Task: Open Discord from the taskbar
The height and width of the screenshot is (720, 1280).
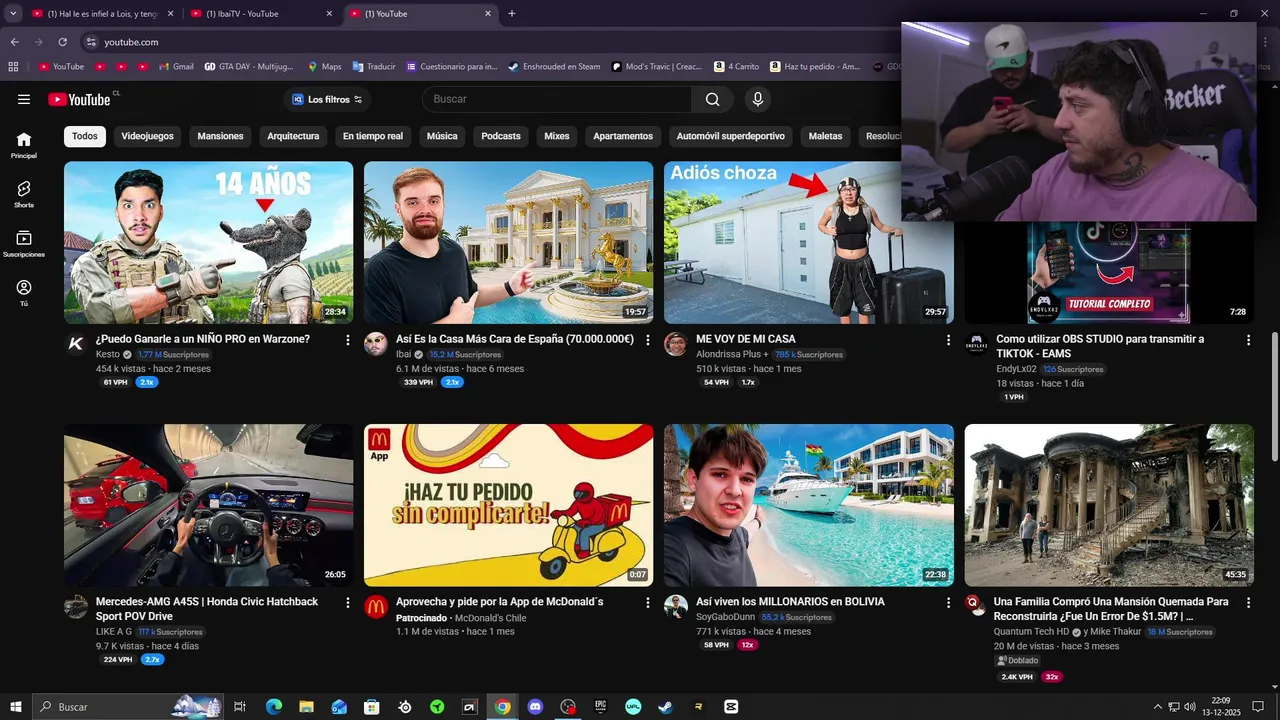Action: coord(535,707)
